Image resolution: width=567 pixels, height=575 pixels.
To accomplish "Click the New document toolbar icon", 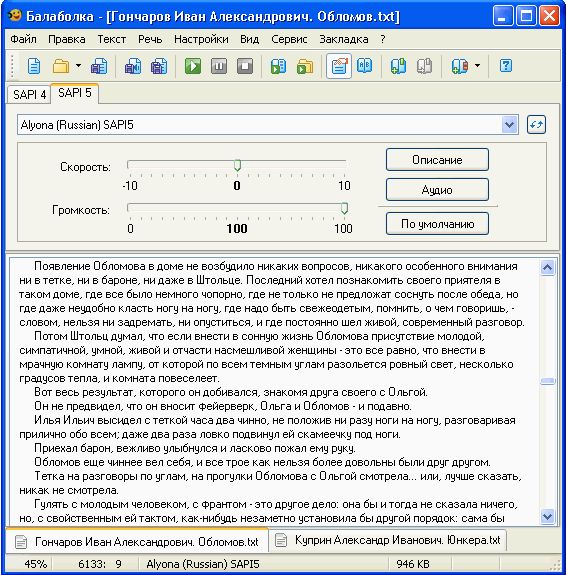I will [x=34, y=66].
